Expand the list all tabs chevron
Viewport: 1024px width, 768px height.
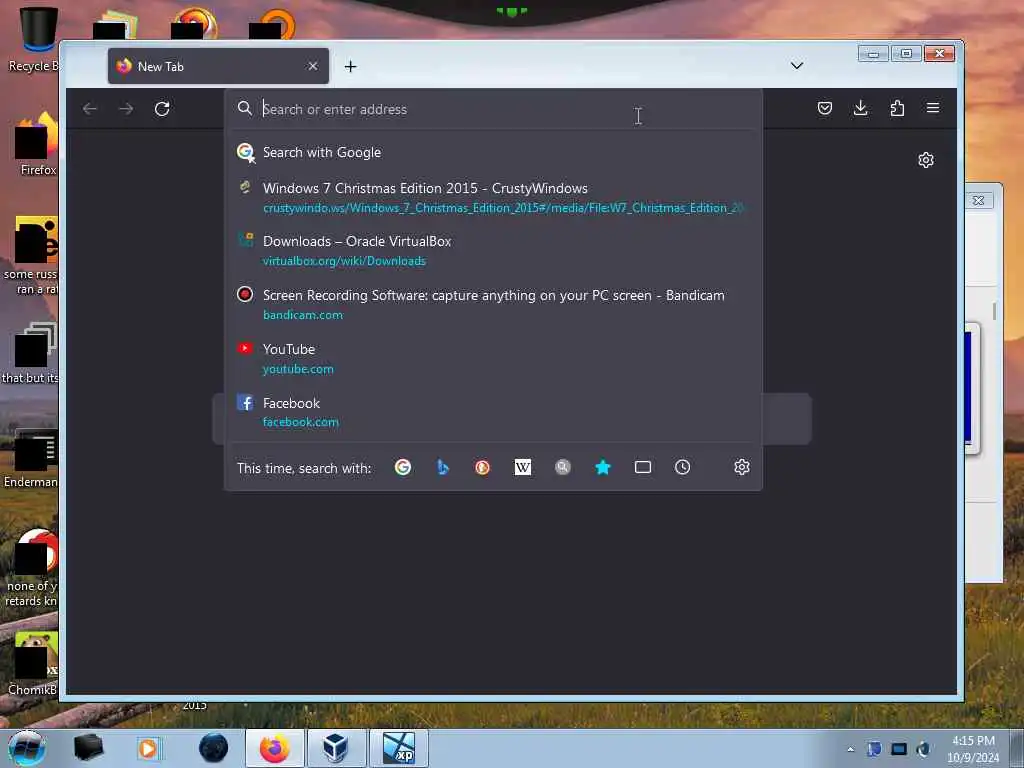pos(797,65)
